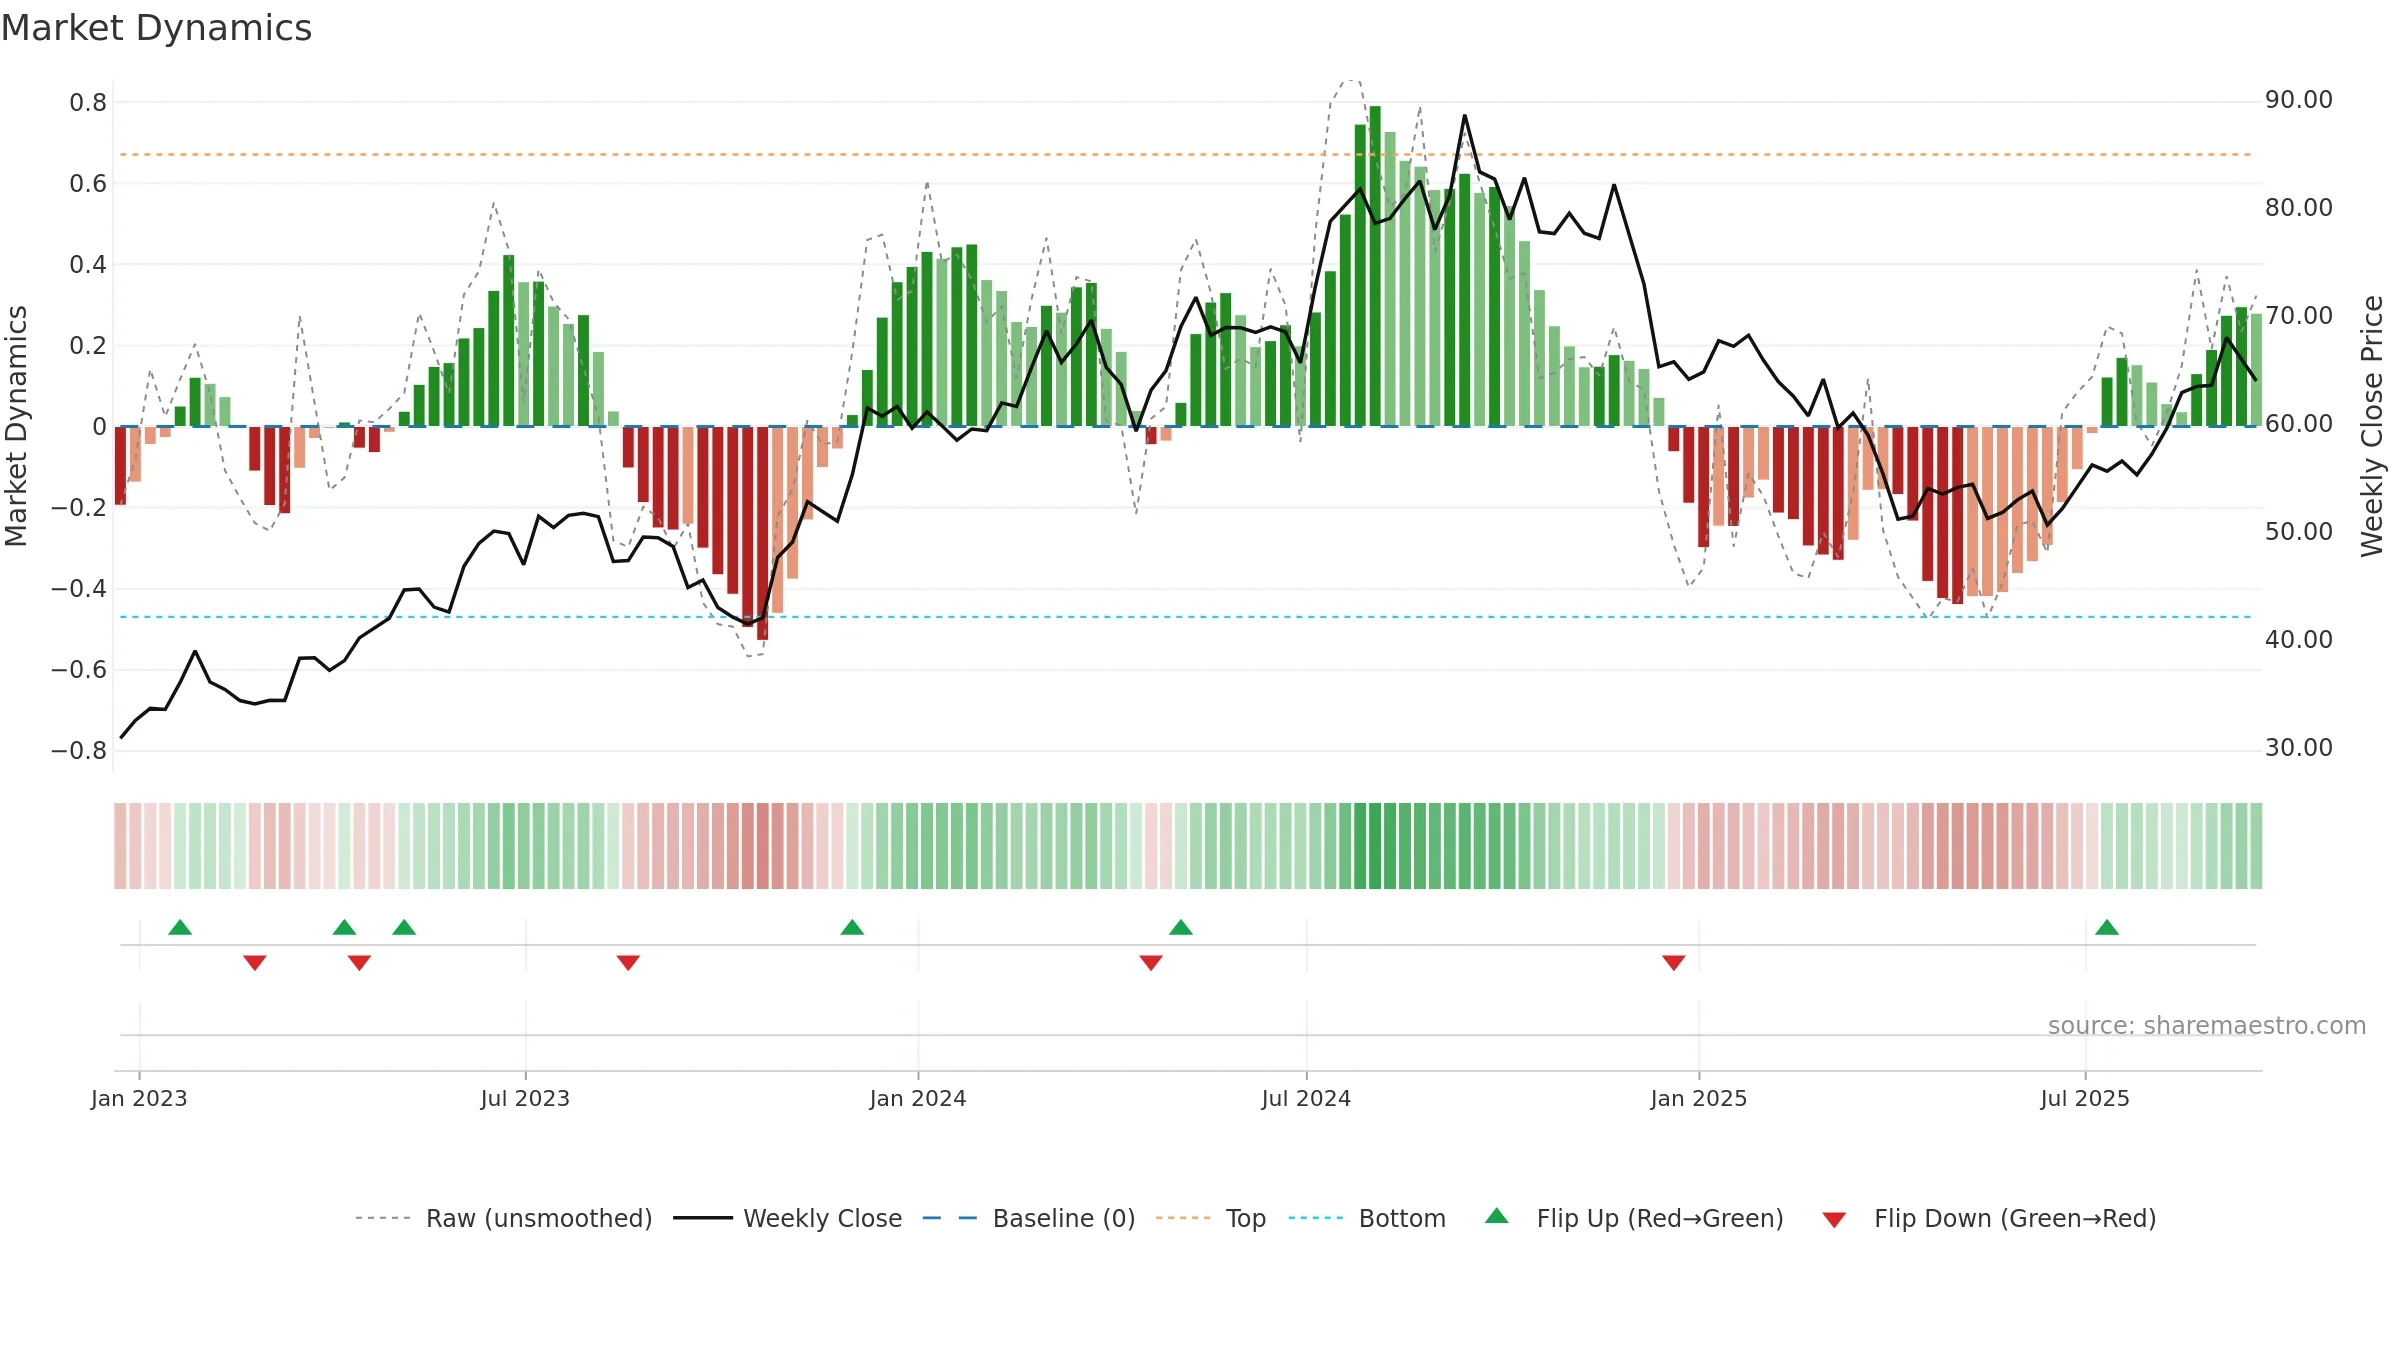The image size is (2400, 1350).
Task: Click the first flip-up triangle in January 2023
Action: 180,927
